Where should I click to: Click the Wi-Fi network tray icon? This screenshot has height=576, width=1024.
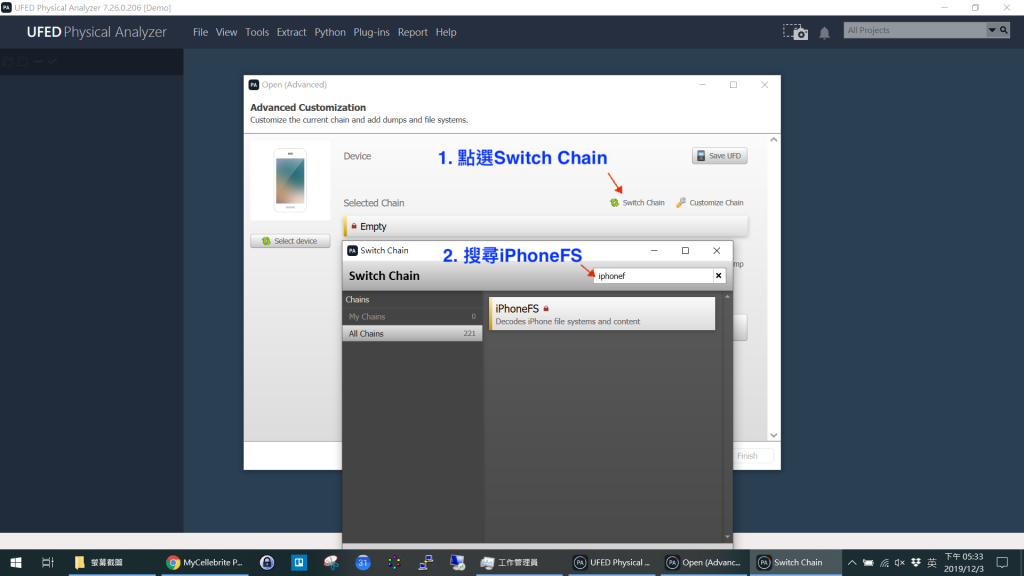coord(884,562)
